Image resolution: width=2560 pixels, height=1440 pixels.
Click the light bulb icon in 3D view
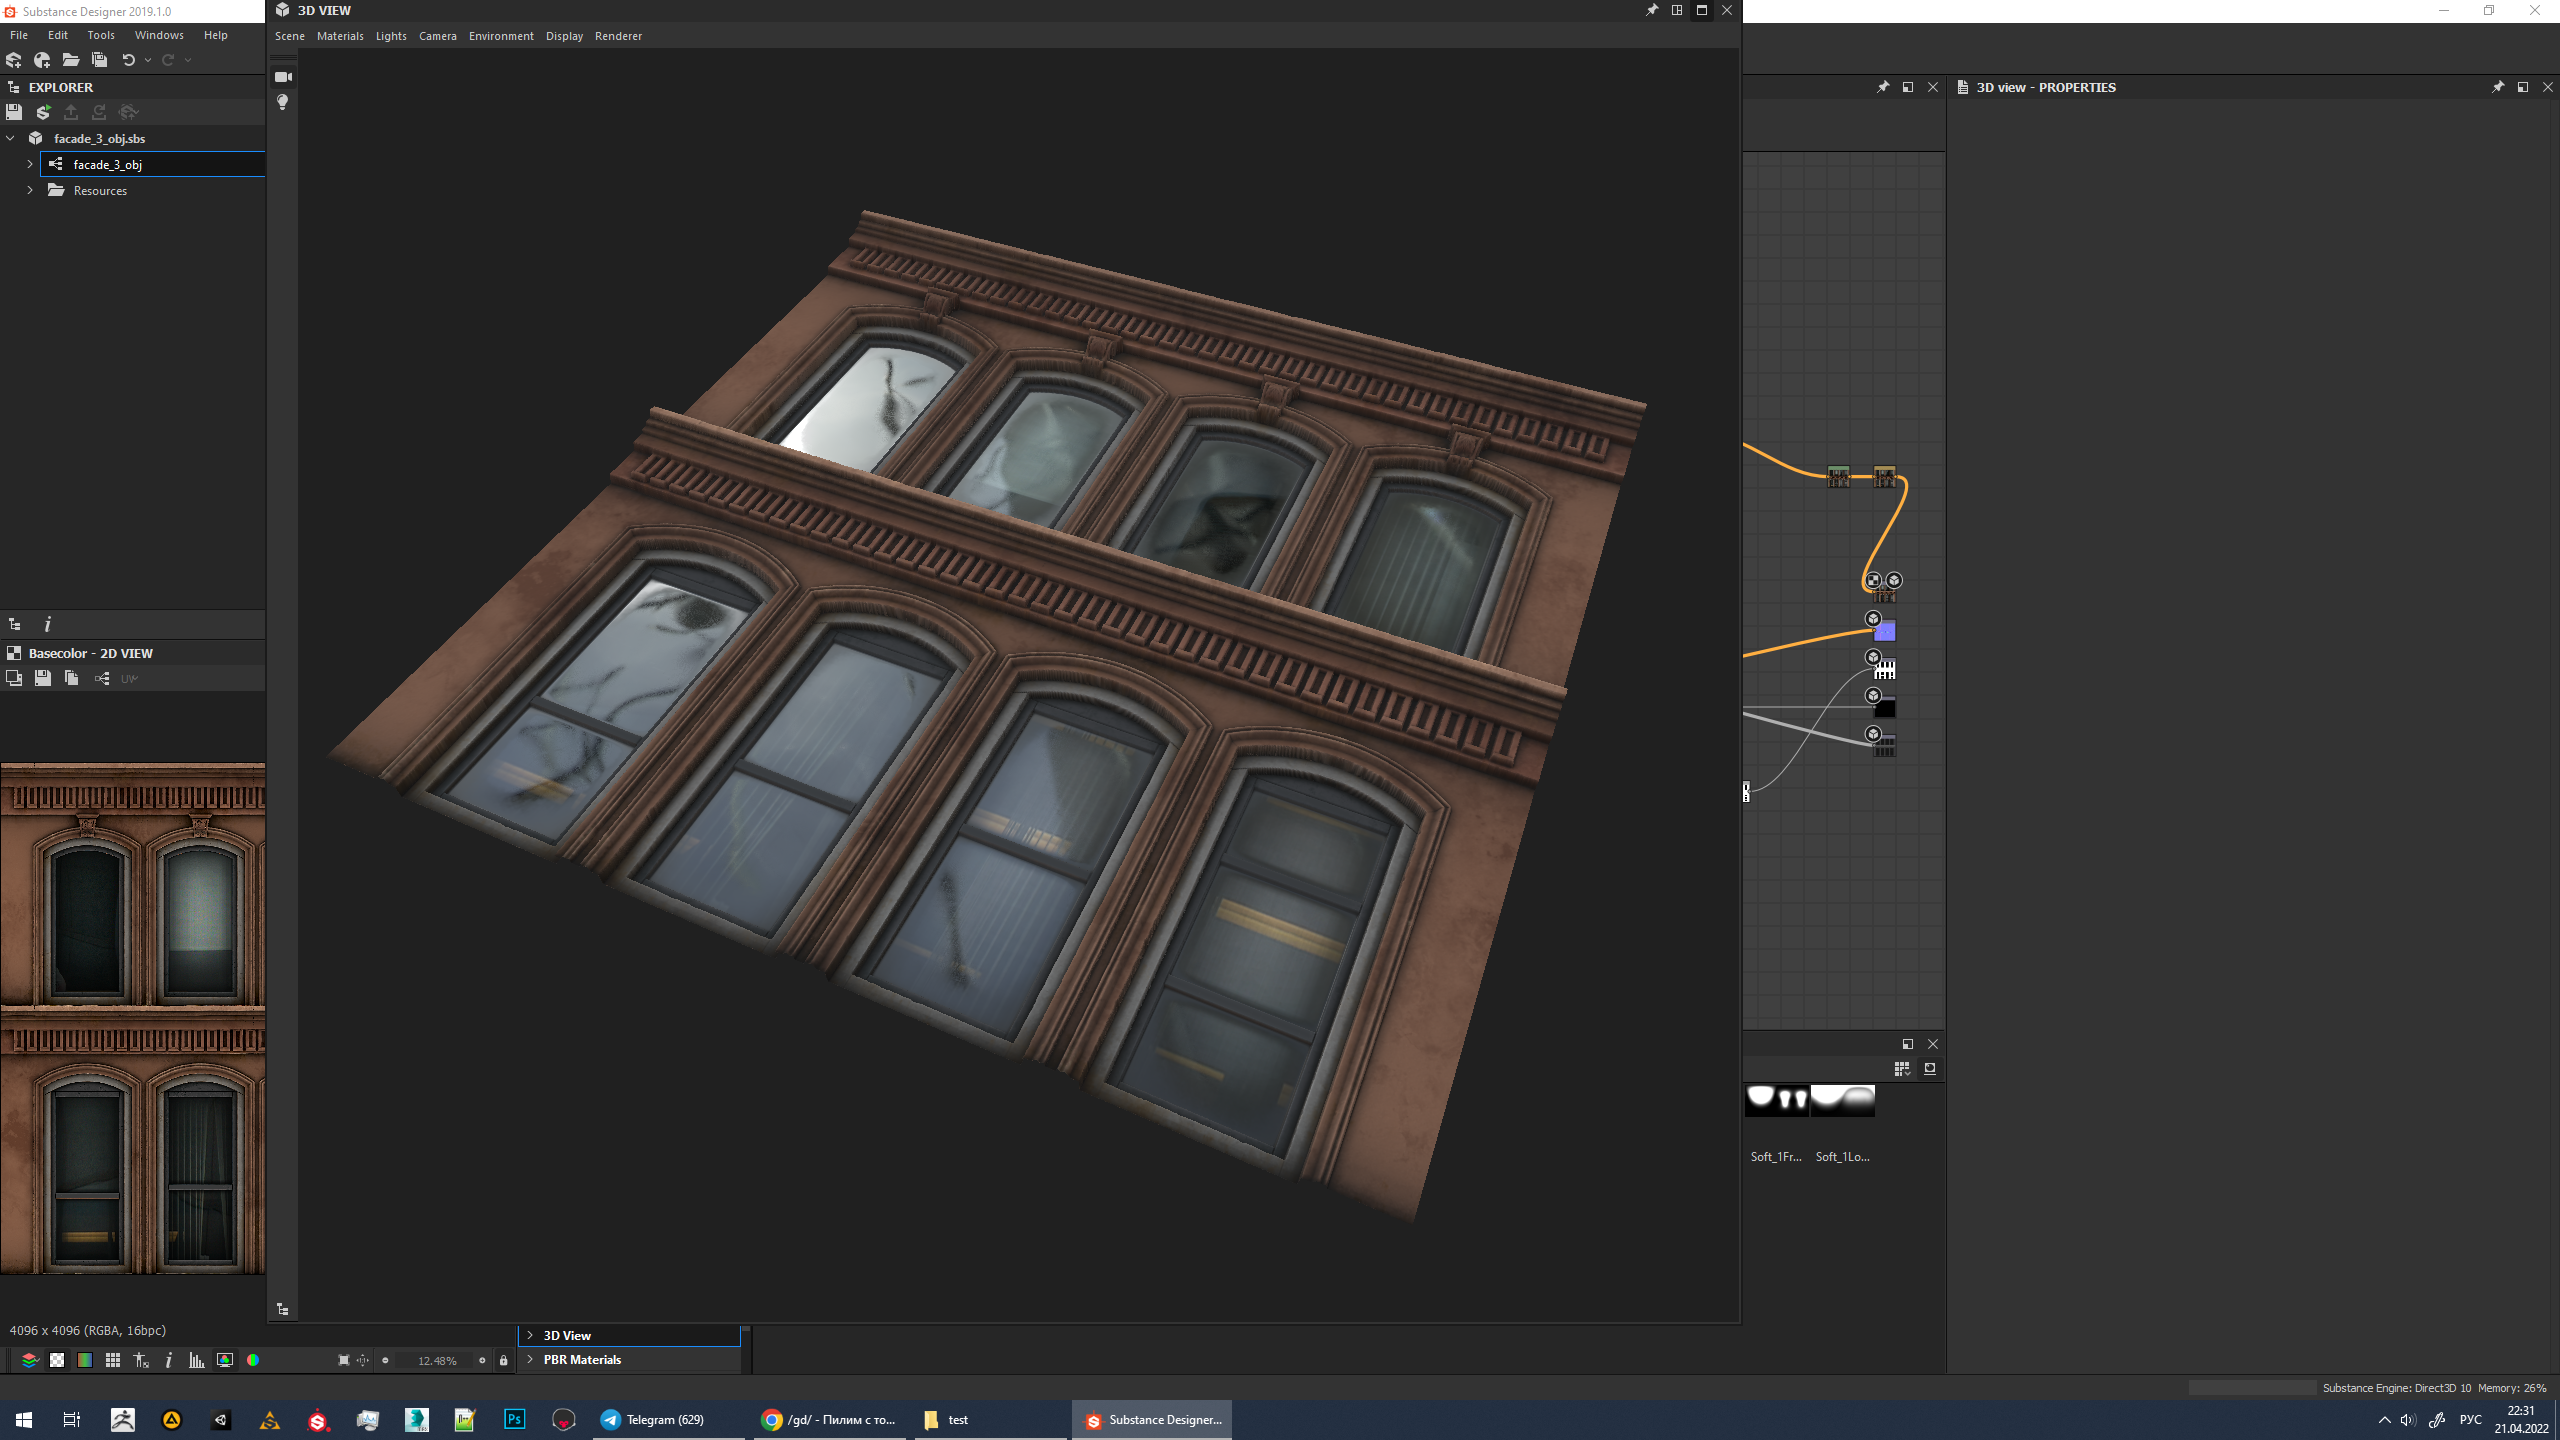[x=283, y=102]
